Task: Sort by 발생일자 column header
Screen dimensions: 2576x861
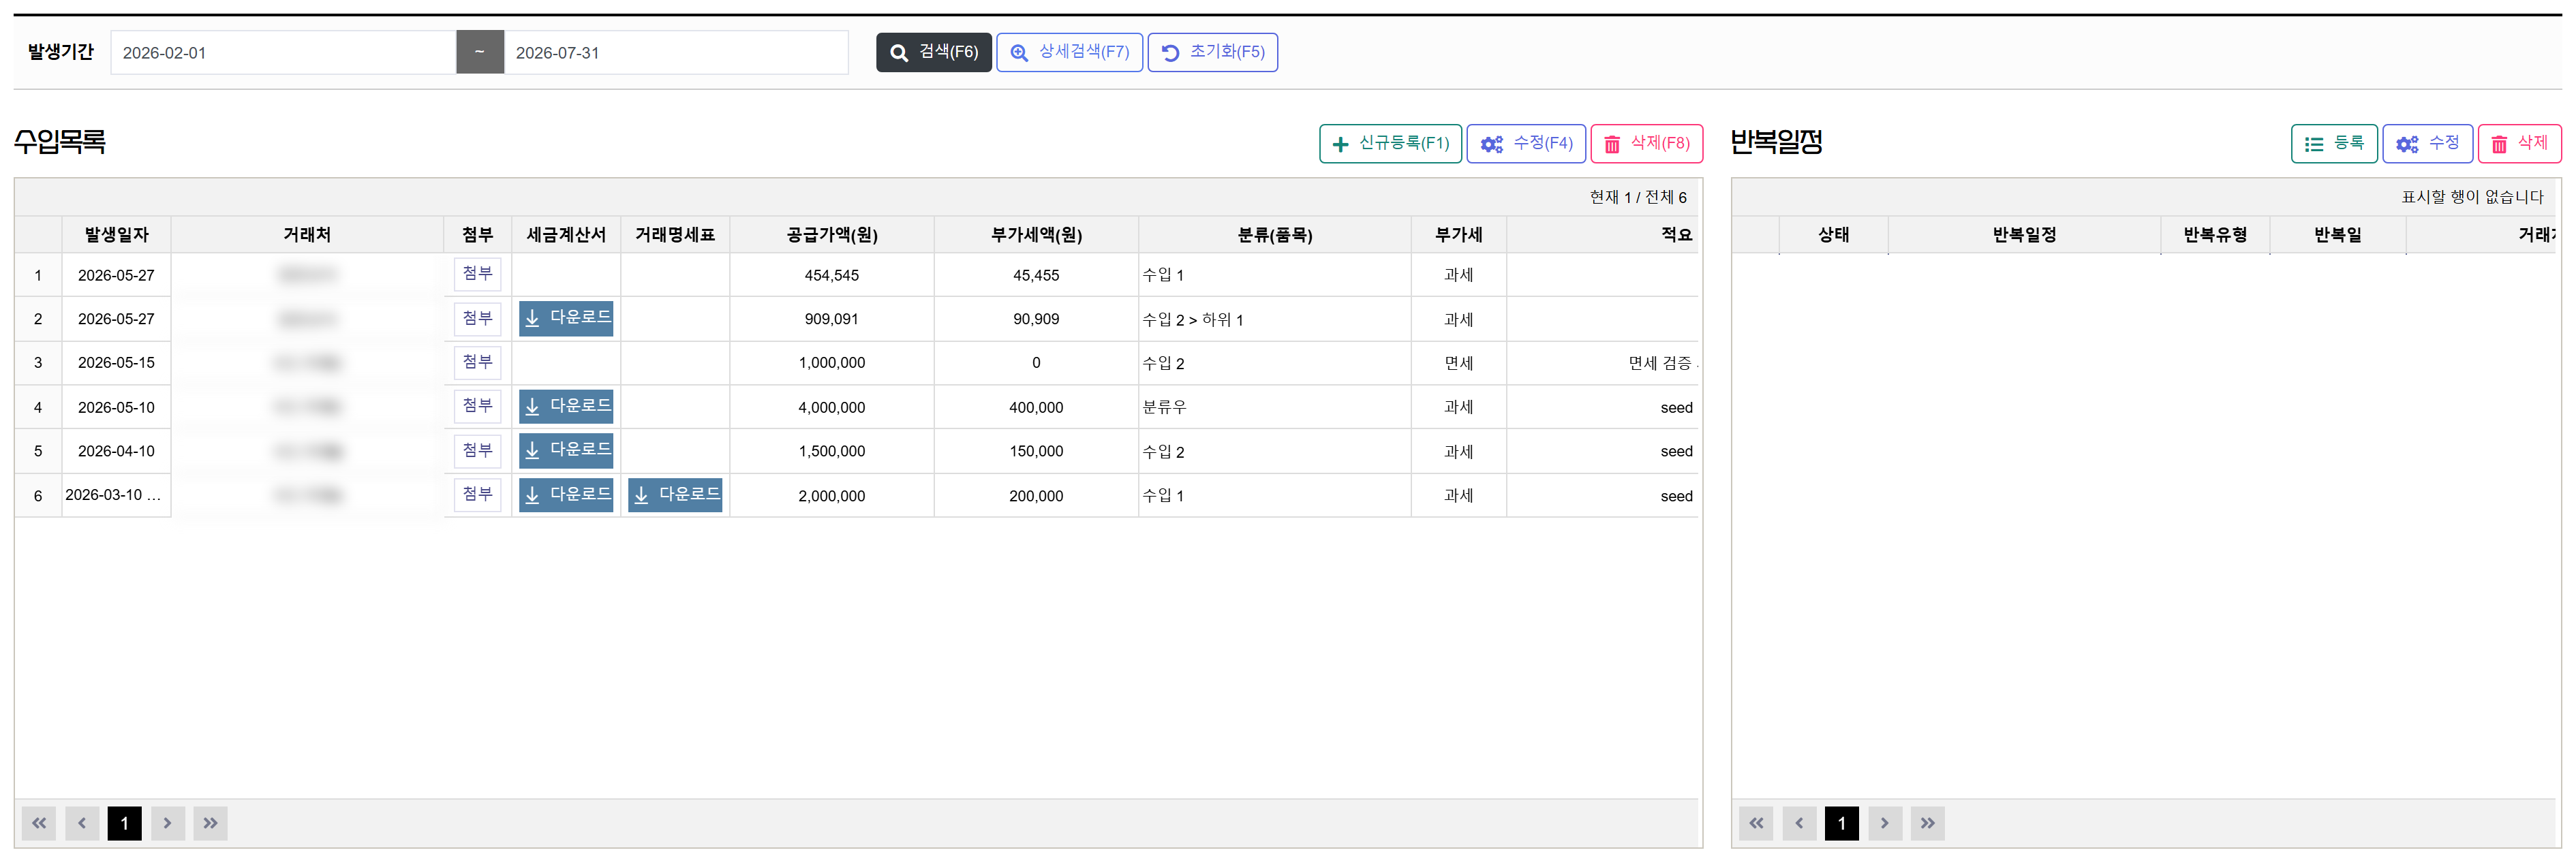Action: pyautogui.click(x=116, y=235)
